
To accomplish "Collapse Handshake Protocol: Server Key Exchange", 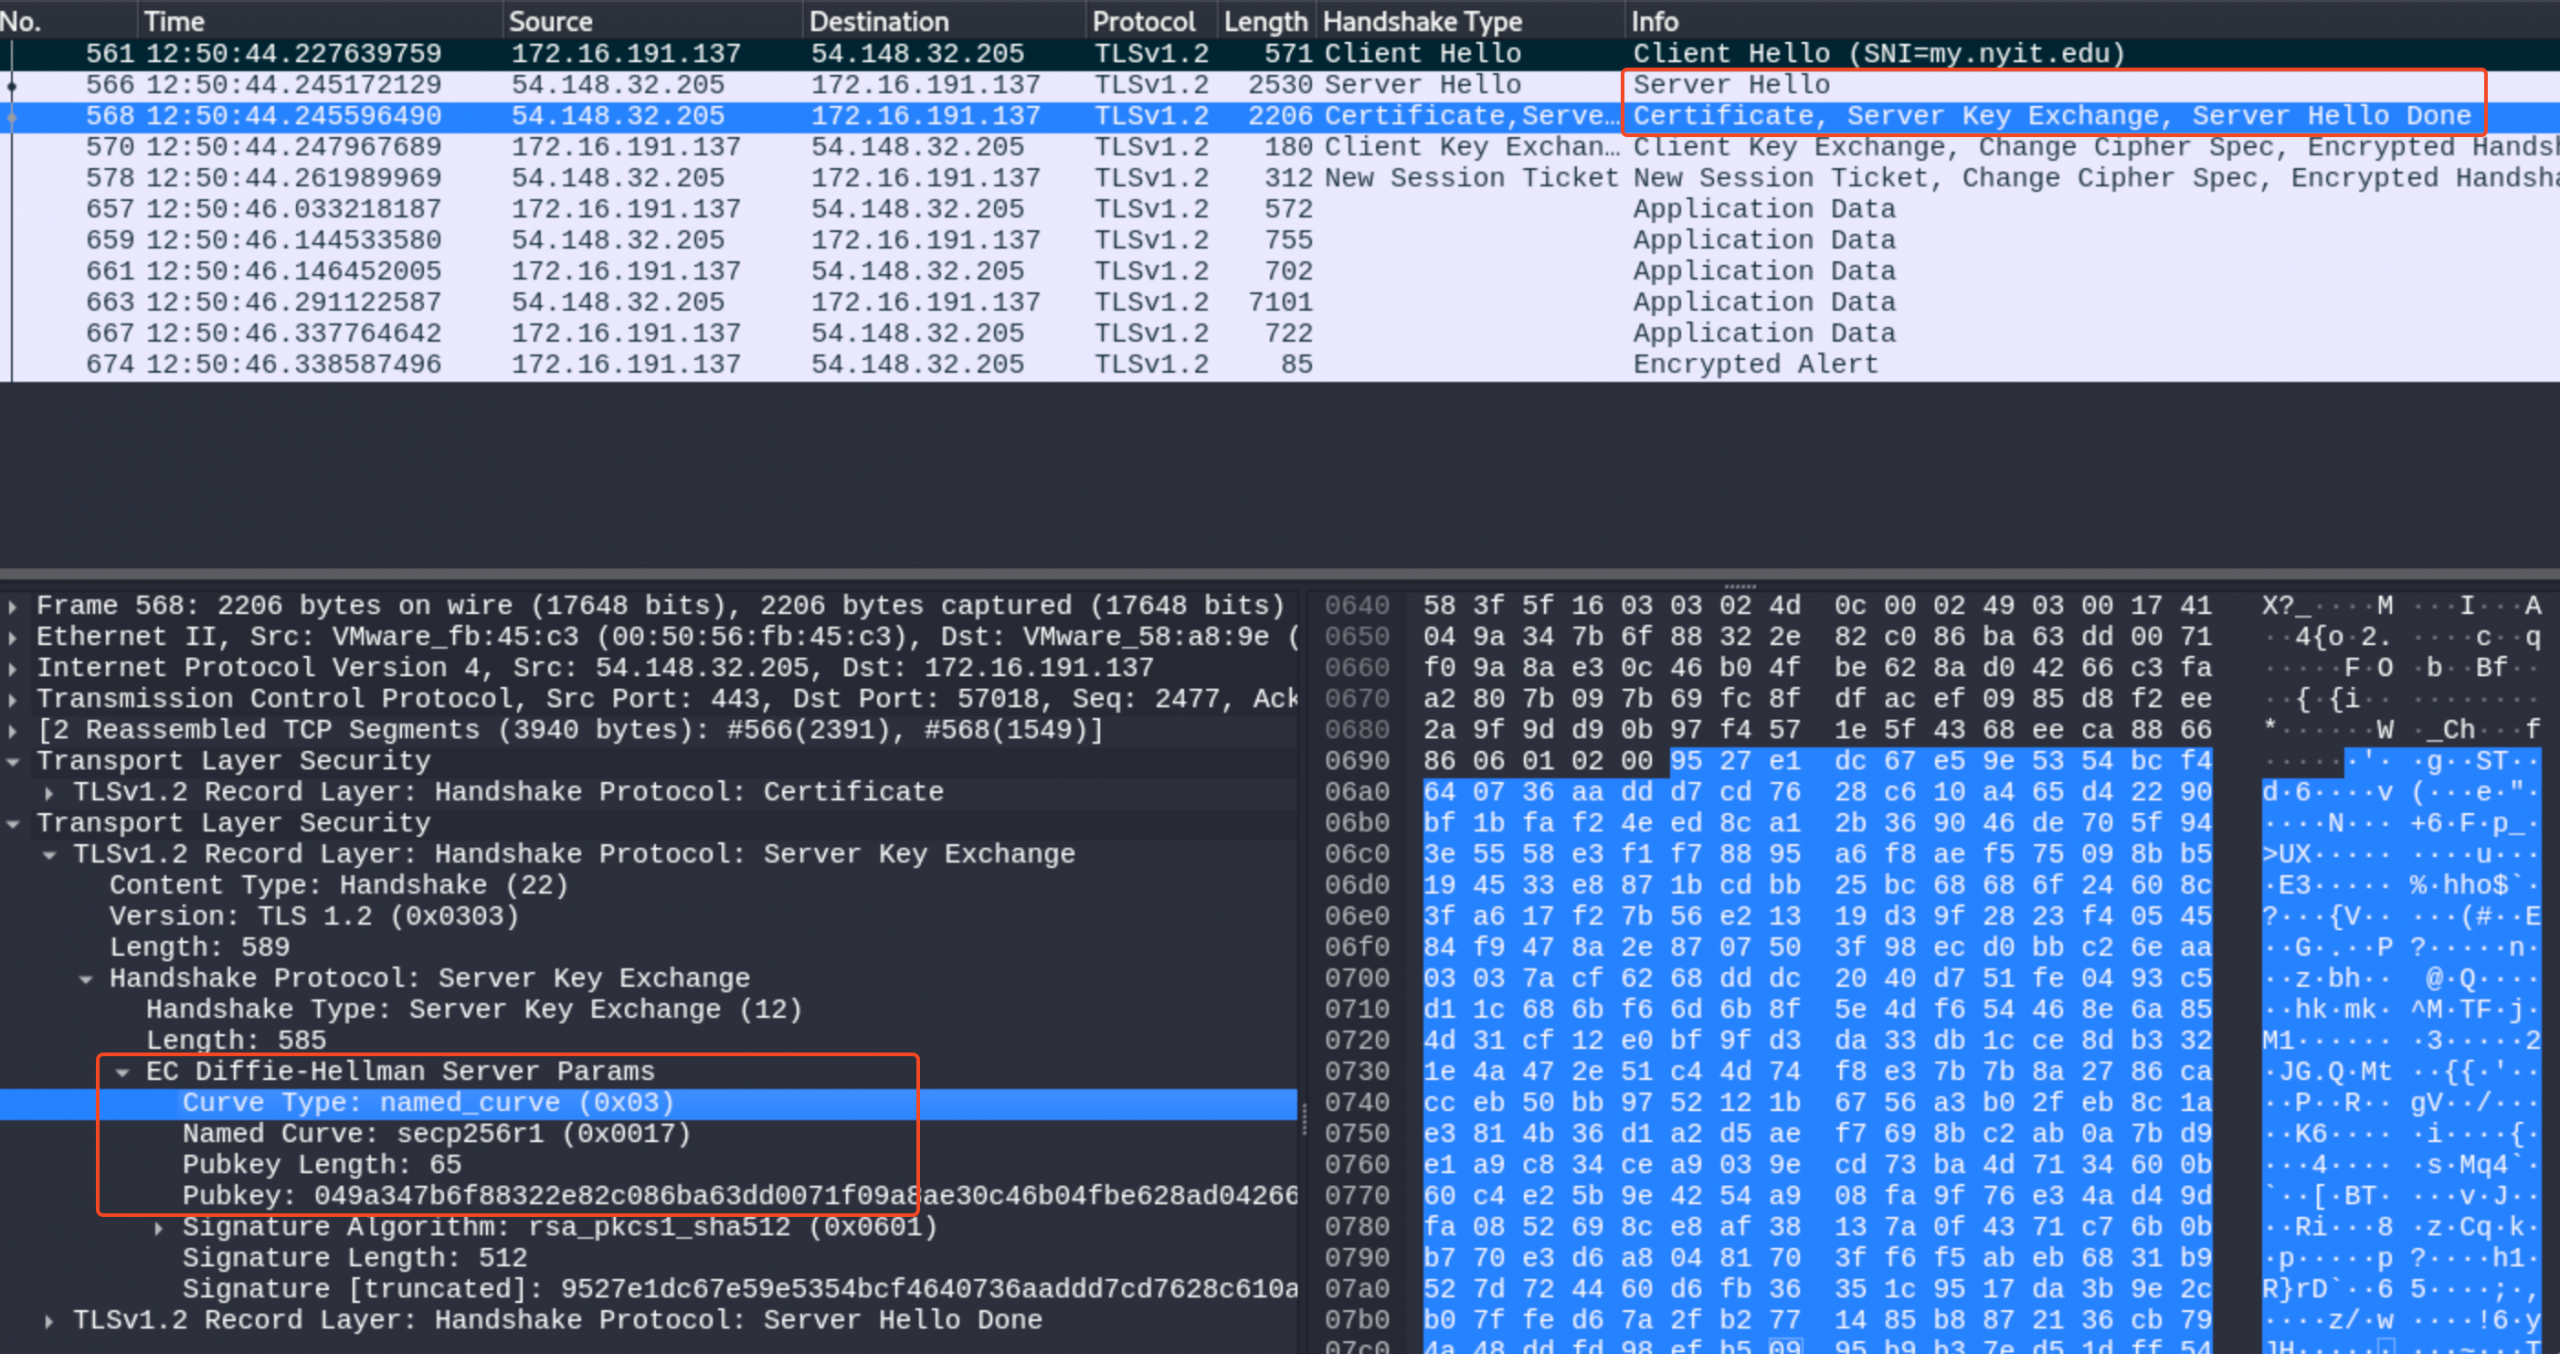I will (x=86, y=979).
